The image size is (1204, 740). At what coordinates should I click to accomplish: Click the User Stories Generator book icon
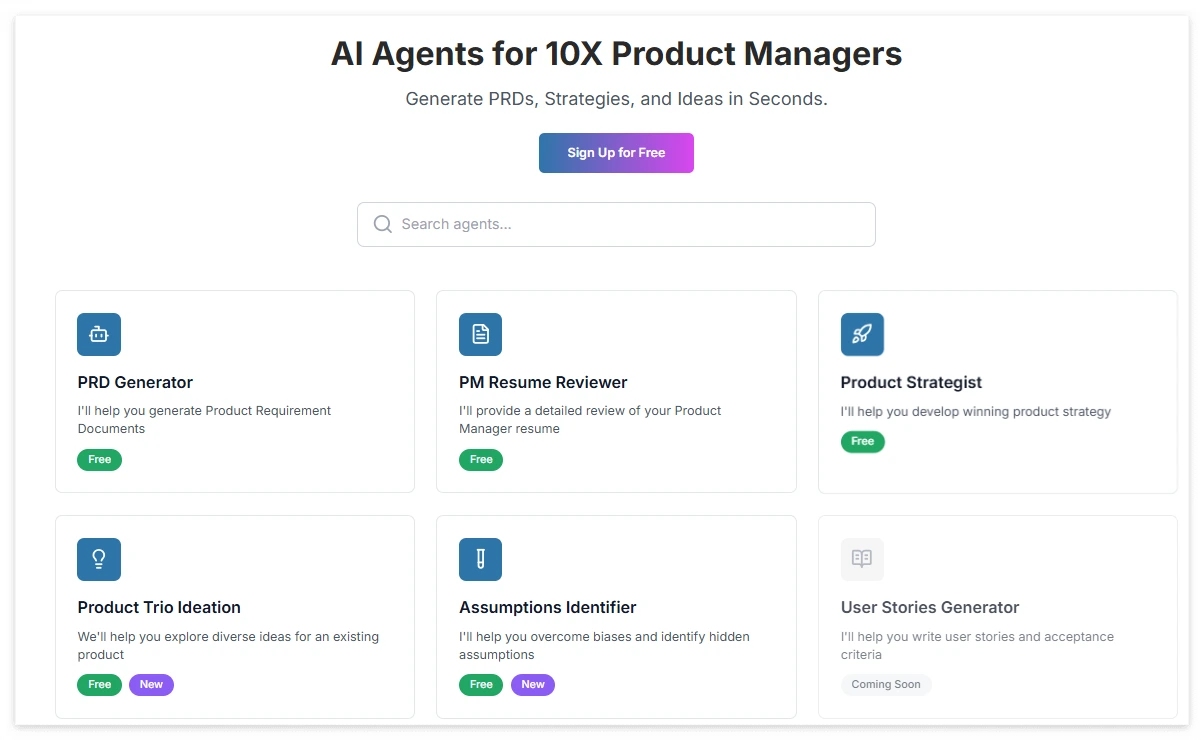(x=862, y=559)
